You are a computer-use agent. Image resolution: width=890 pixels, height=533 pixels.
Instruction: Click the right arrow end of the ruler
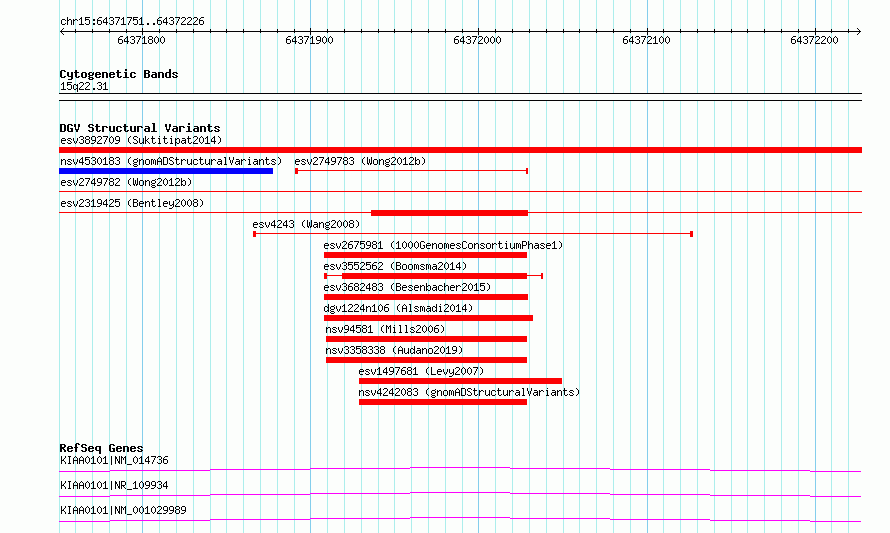(858, 31)
